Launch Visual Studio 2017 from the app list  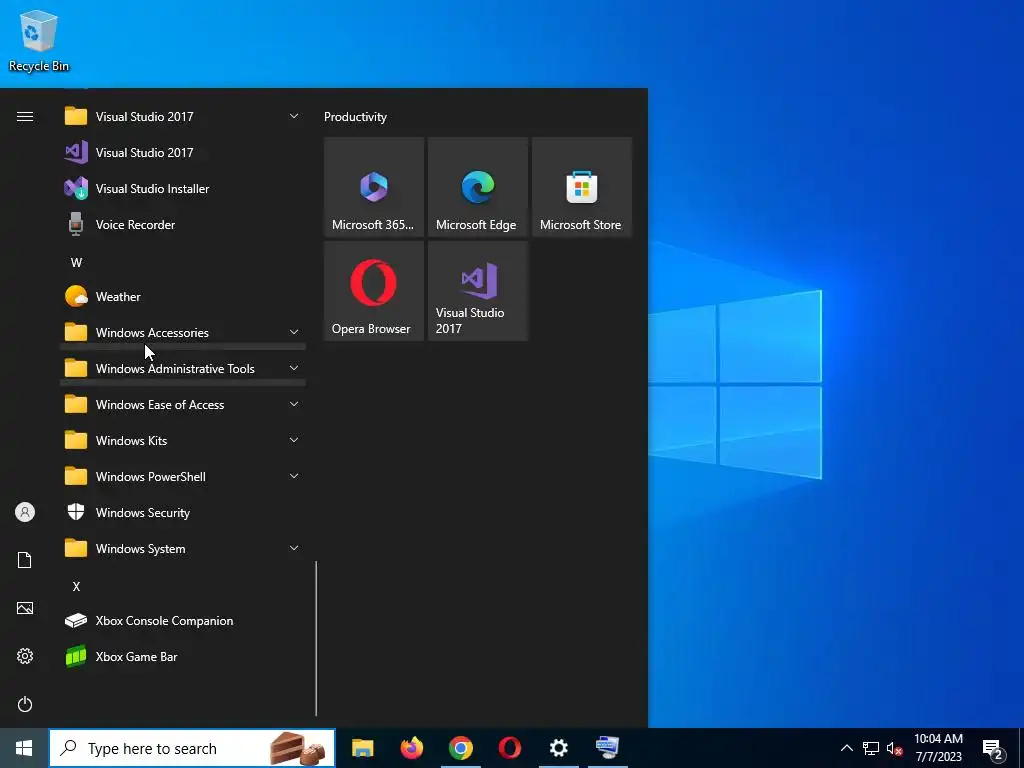[183, 153]
